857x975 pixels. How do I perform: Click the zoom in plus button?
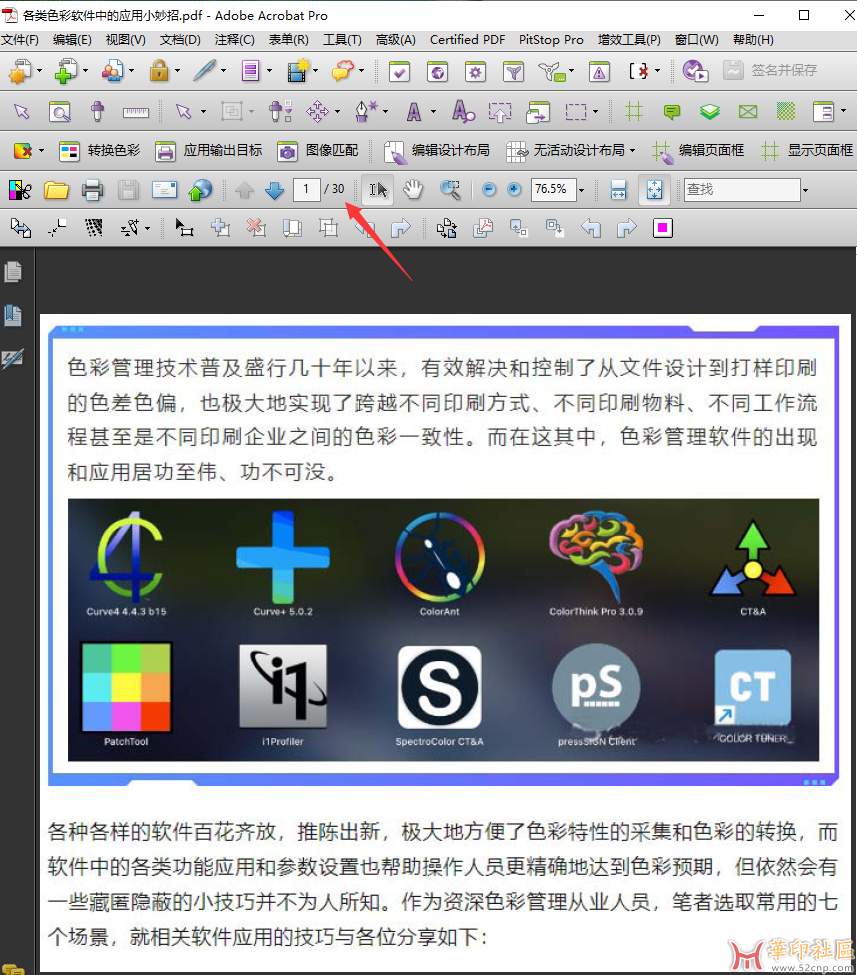[514, 190]
